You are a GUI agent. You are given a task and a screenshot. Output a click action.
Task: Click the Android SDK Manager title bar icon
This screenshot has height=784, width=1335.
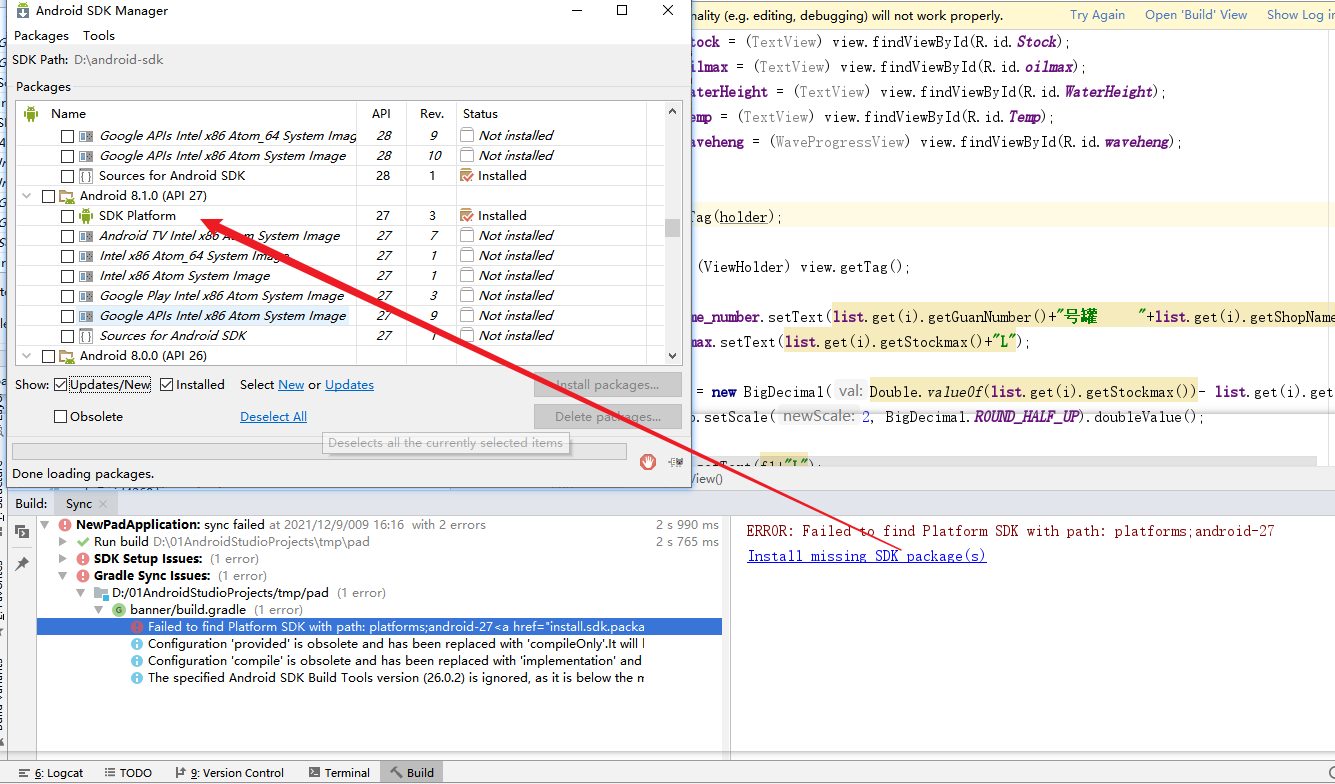tap(22, 11)
